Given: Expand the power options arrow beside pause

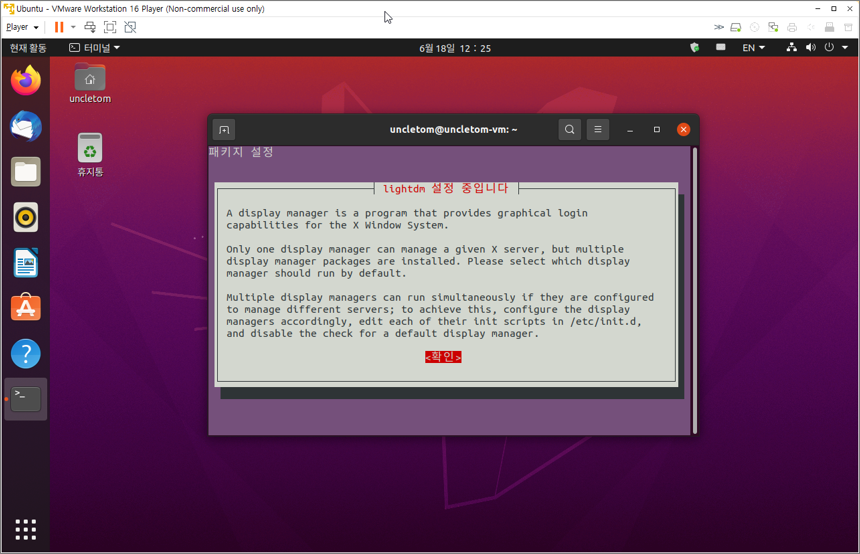Looking at the screenshot, I should [73, 27].
